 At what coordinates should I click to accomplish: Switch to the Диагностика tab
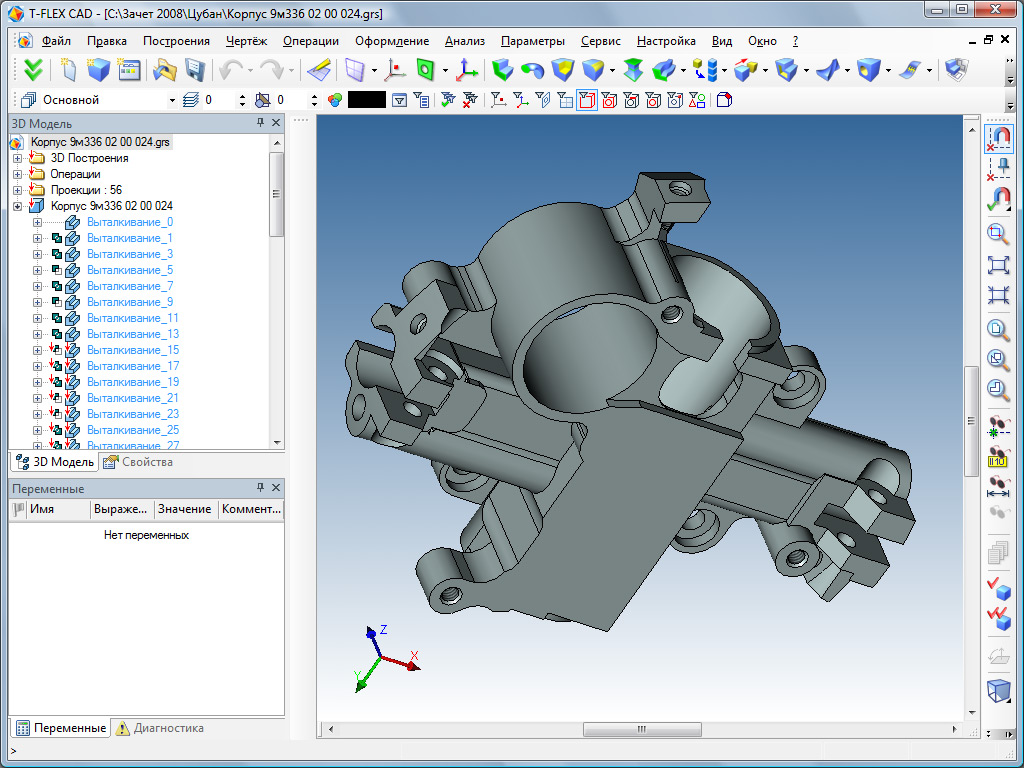(x=159, y=728)
